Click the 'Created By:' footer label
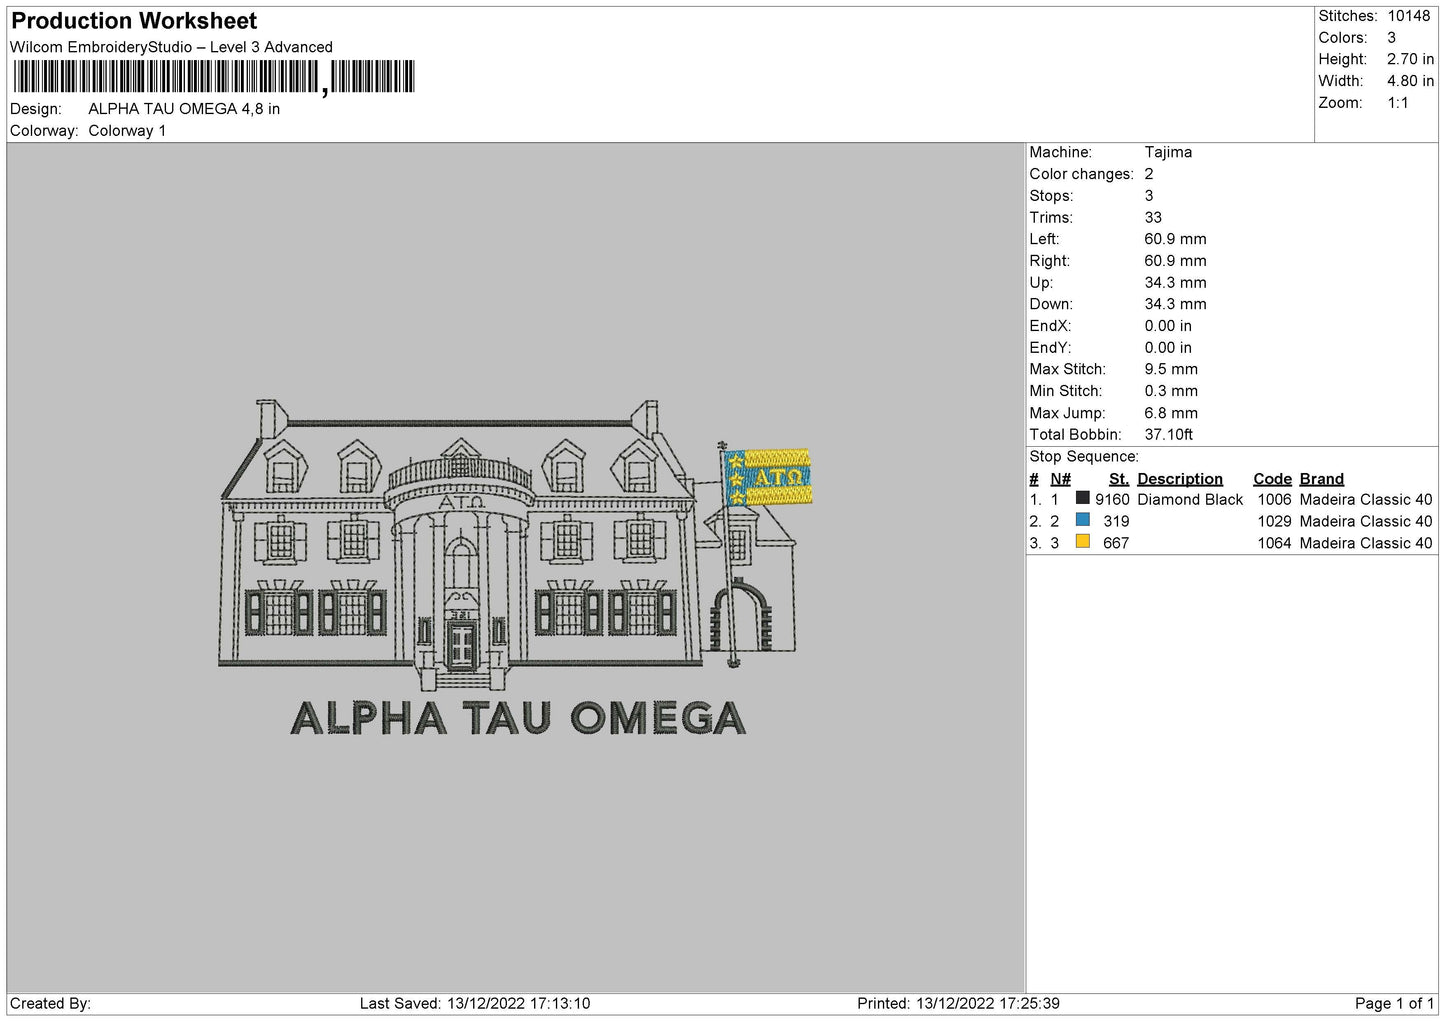 (x=50, y=1004)
